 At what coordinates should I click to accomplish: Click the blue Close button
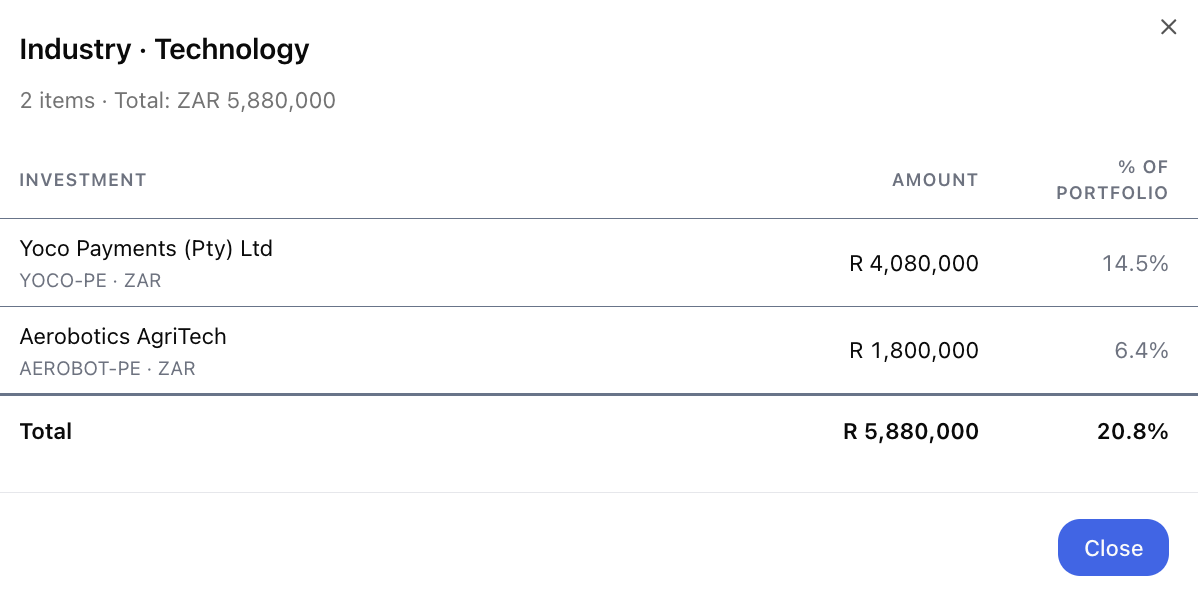click(1113, 548)
